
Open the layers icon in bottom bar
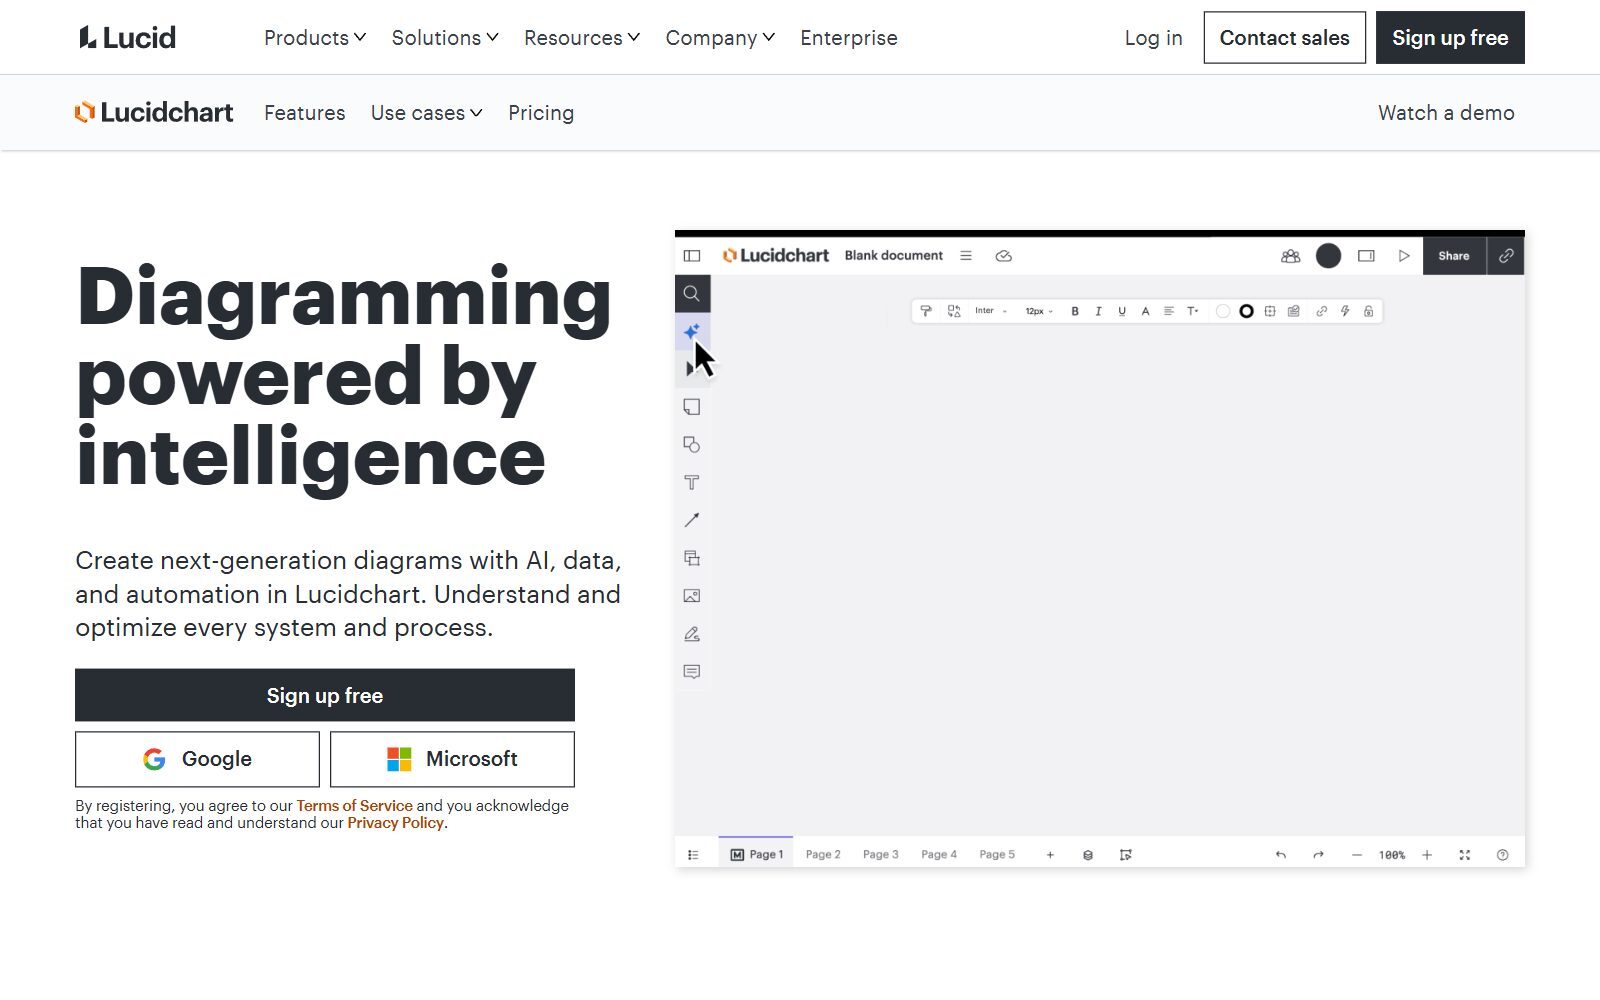point(1088,855)
